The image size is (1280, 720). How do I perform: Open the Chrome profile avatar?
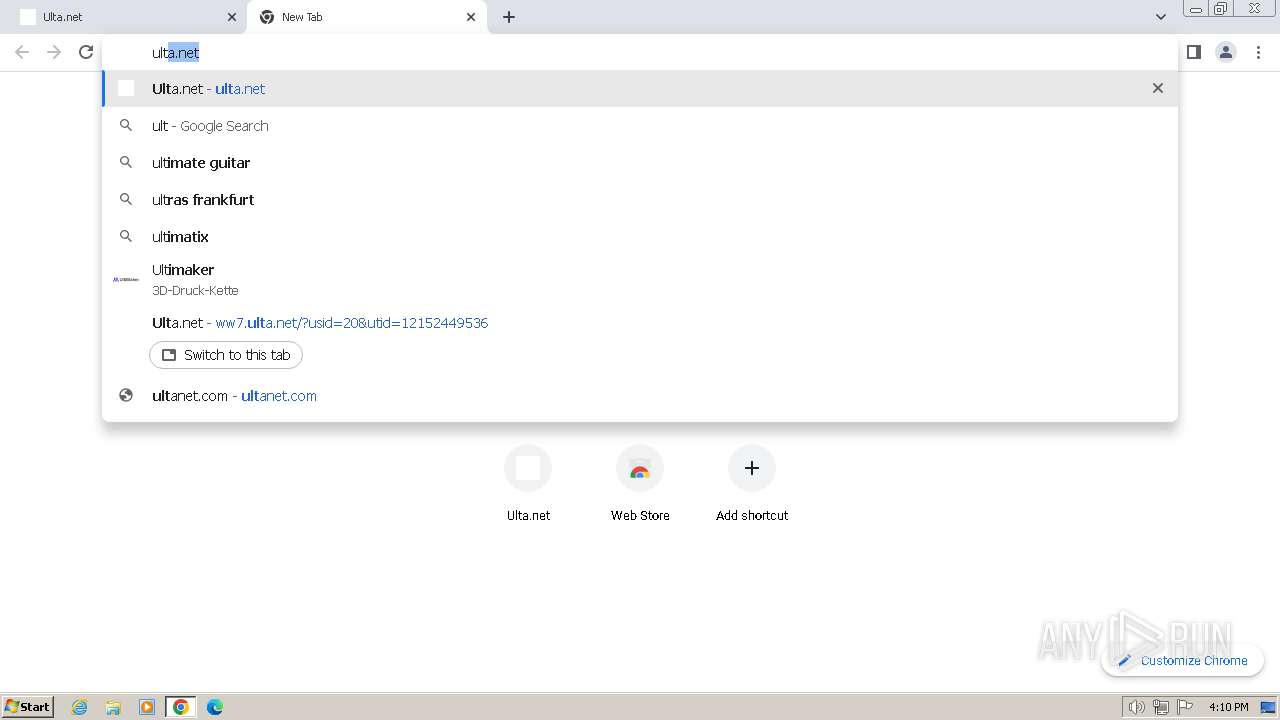[x=1225, y=52]
